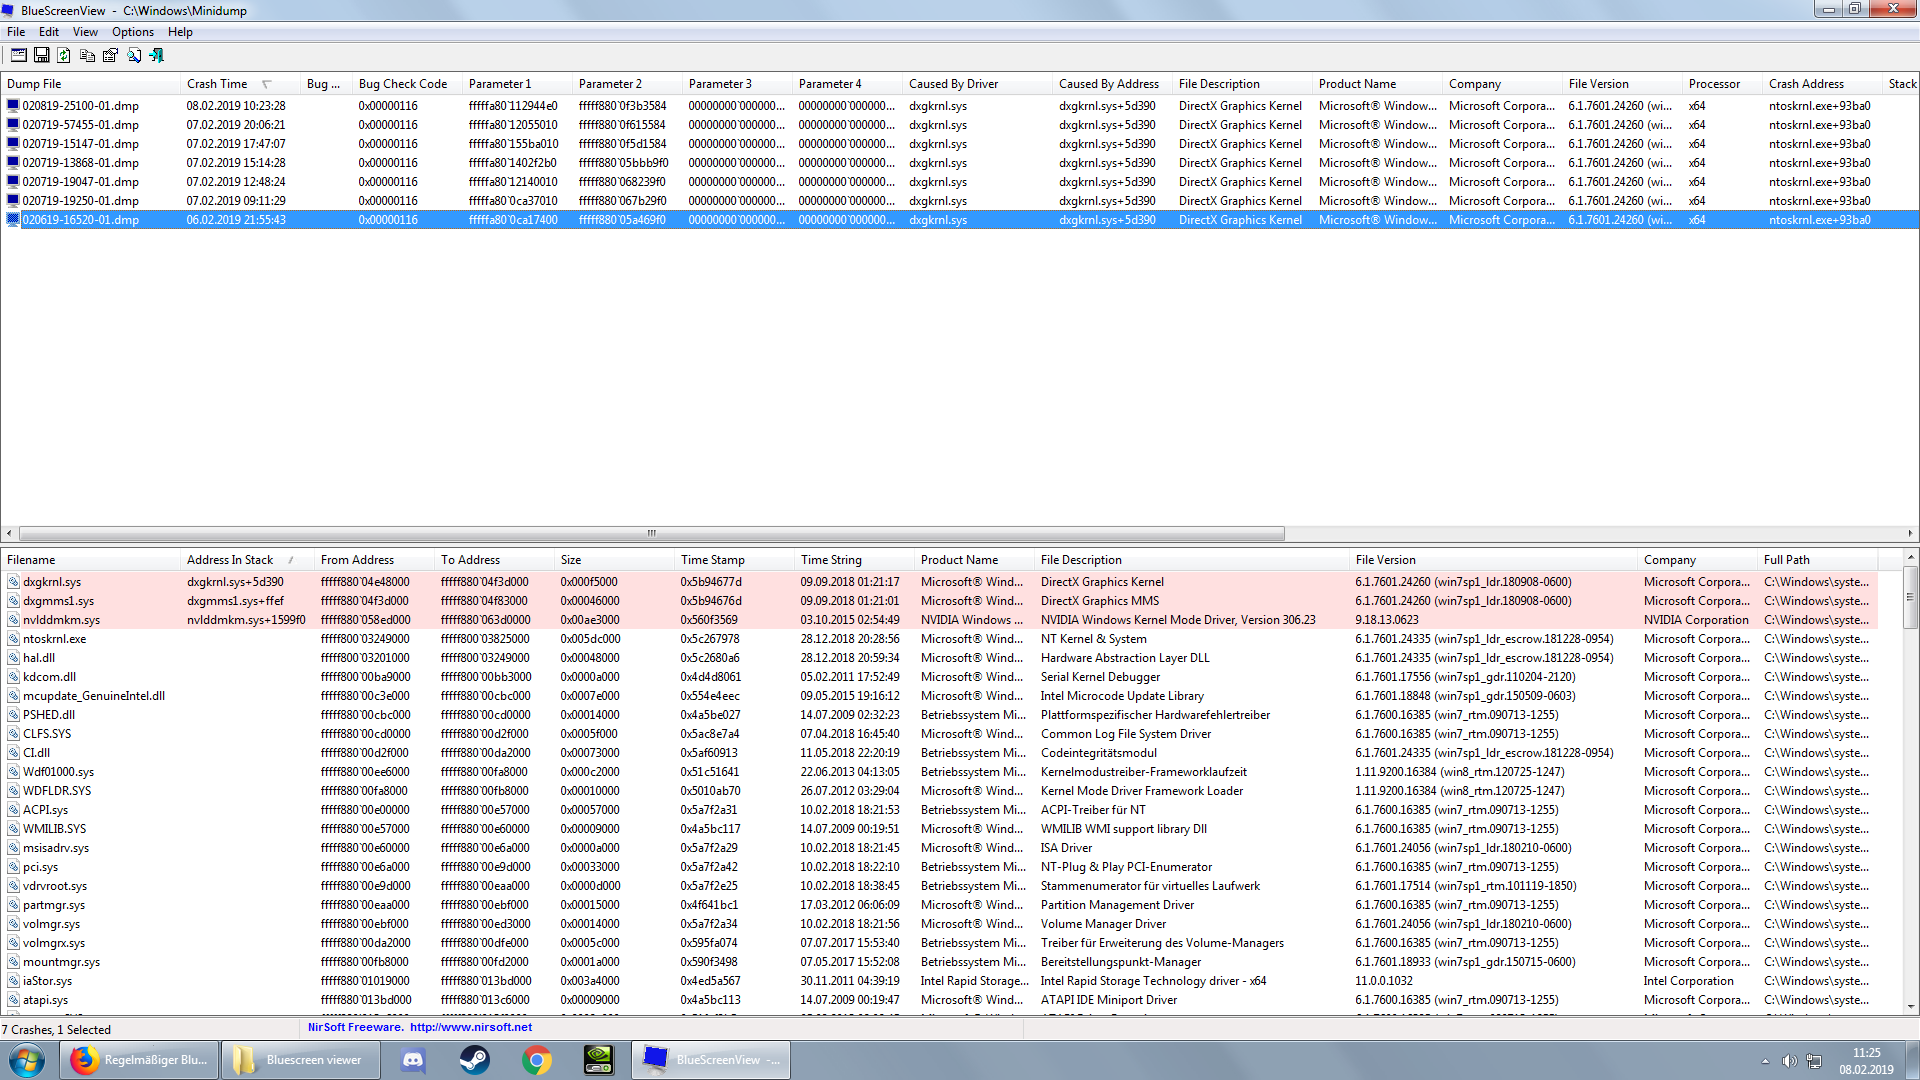Click the Save Selected Items floppy icon

pos(42,55)
